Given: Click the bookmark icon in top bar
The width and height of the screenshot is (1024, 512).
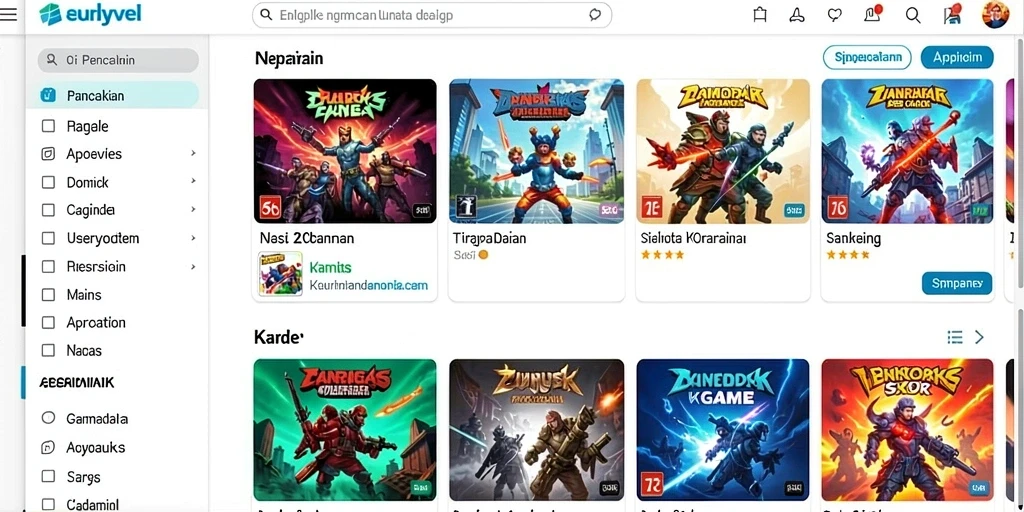Looking at the screenshot, I should (760, 15).
